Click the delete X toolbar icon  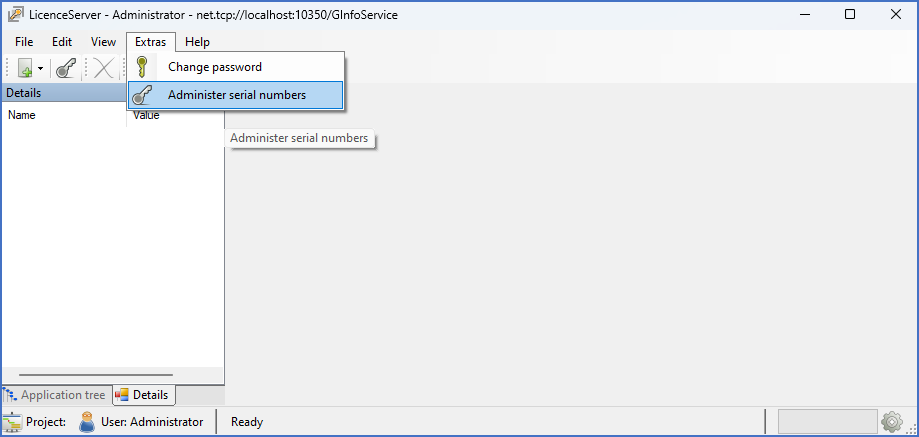(x=104, y=69)
